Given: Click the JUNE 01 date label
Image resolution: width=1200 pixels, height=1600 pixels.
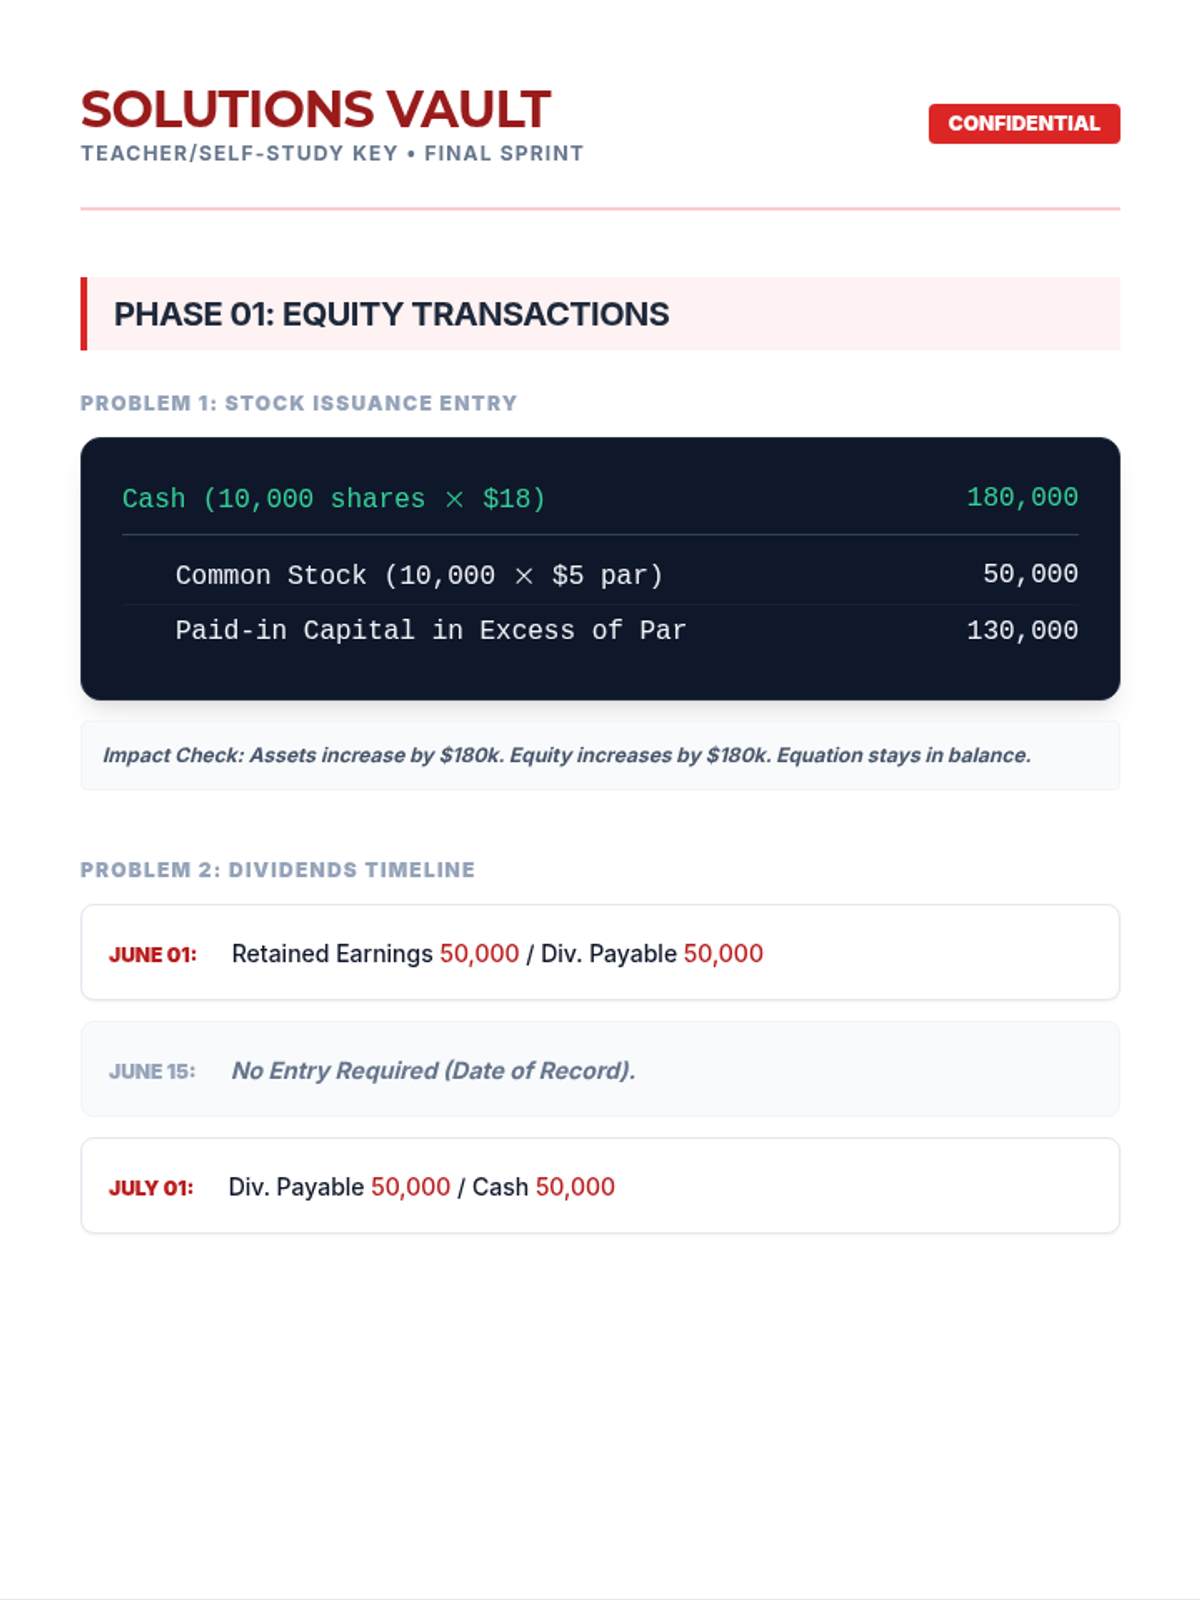Looking at the screenshot, I should 153,955.
